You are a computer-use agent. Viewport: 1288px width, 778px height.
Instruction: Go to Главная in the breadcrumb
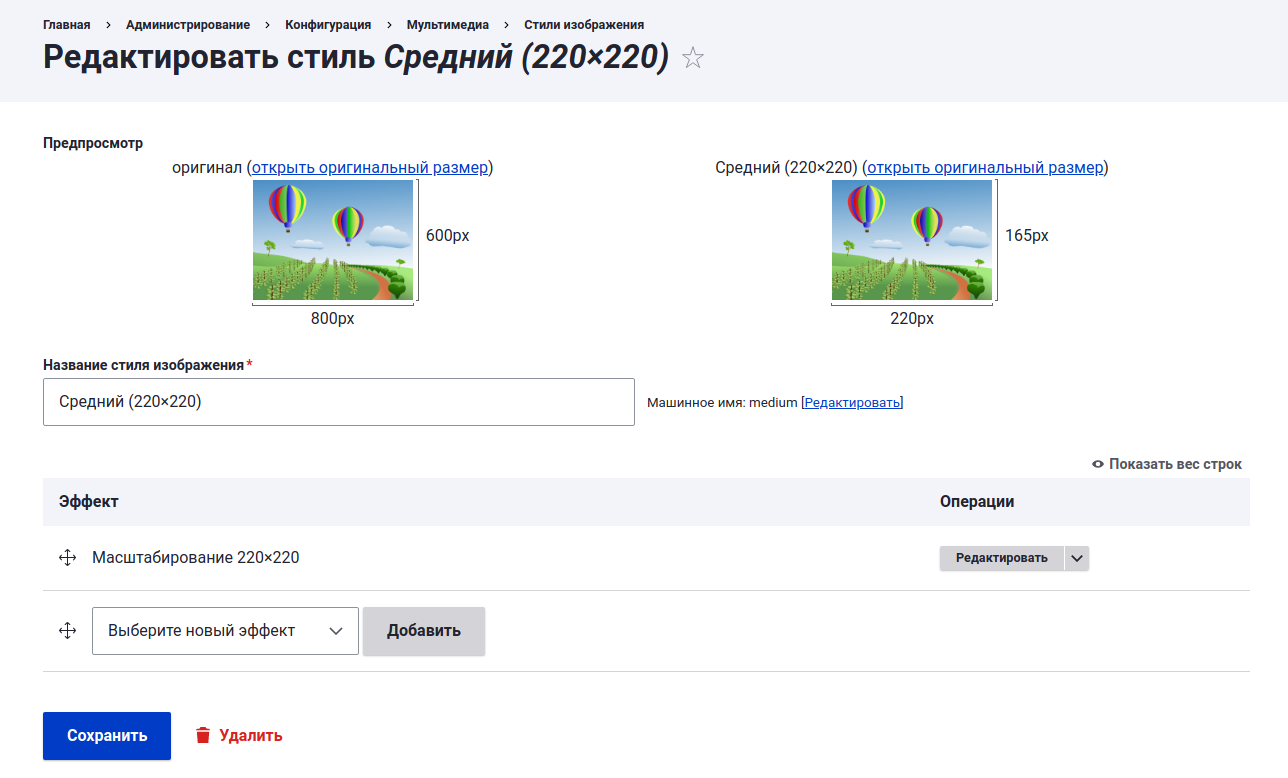pyautogui.click(x=67, y=24)
